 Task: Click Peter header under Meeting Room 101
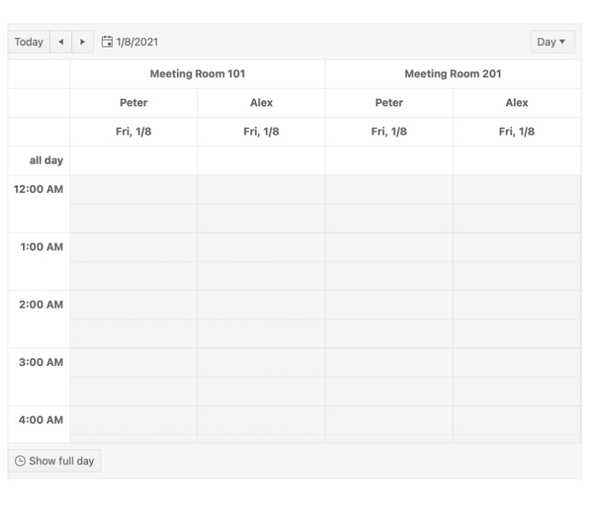[x=134, y=103]
